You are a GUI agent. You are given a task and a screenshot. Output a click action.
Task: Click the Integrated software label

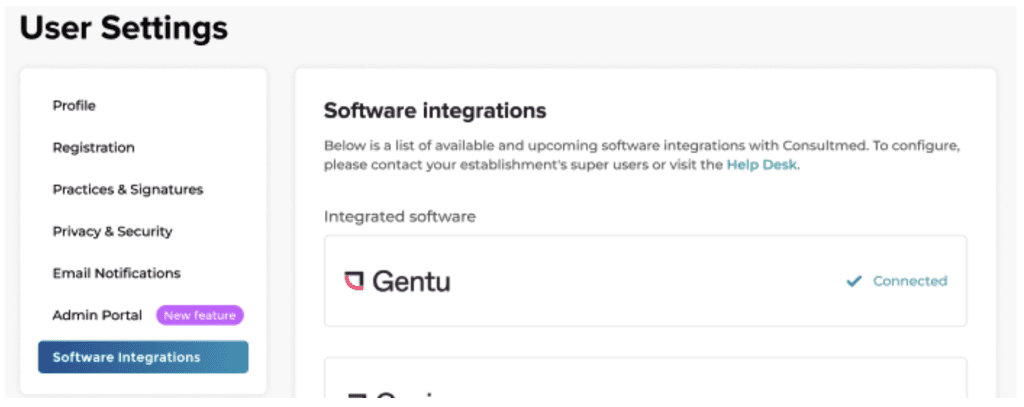[x=400, y=216]
